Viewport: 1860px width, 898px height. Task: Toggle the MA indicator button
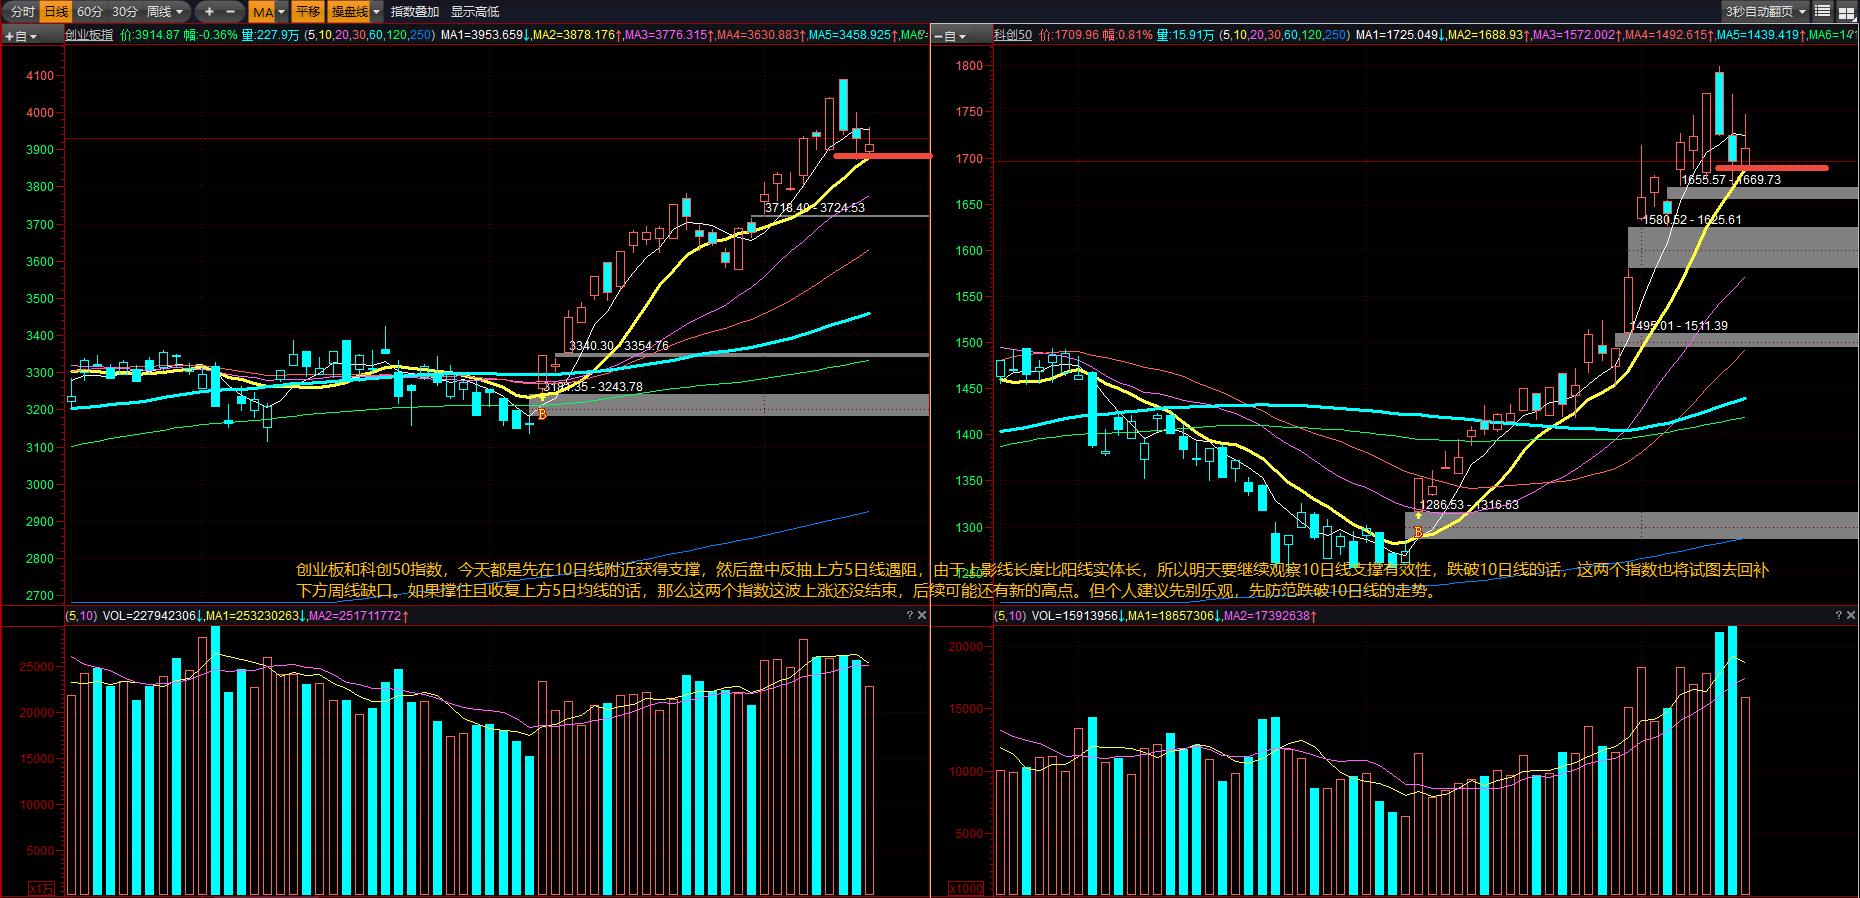click(262, 12)
